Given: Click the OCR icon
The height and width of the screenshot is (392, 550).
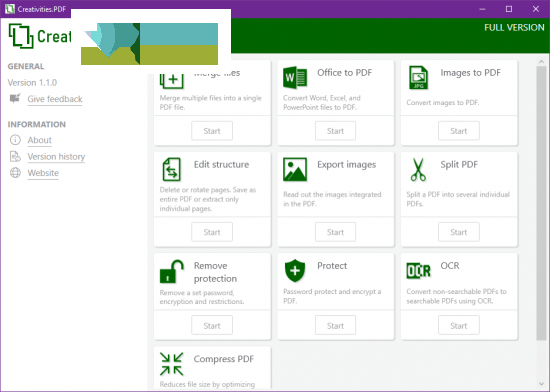Looking at the screenshot, I should pyautogui.click(x=418, y=270).
